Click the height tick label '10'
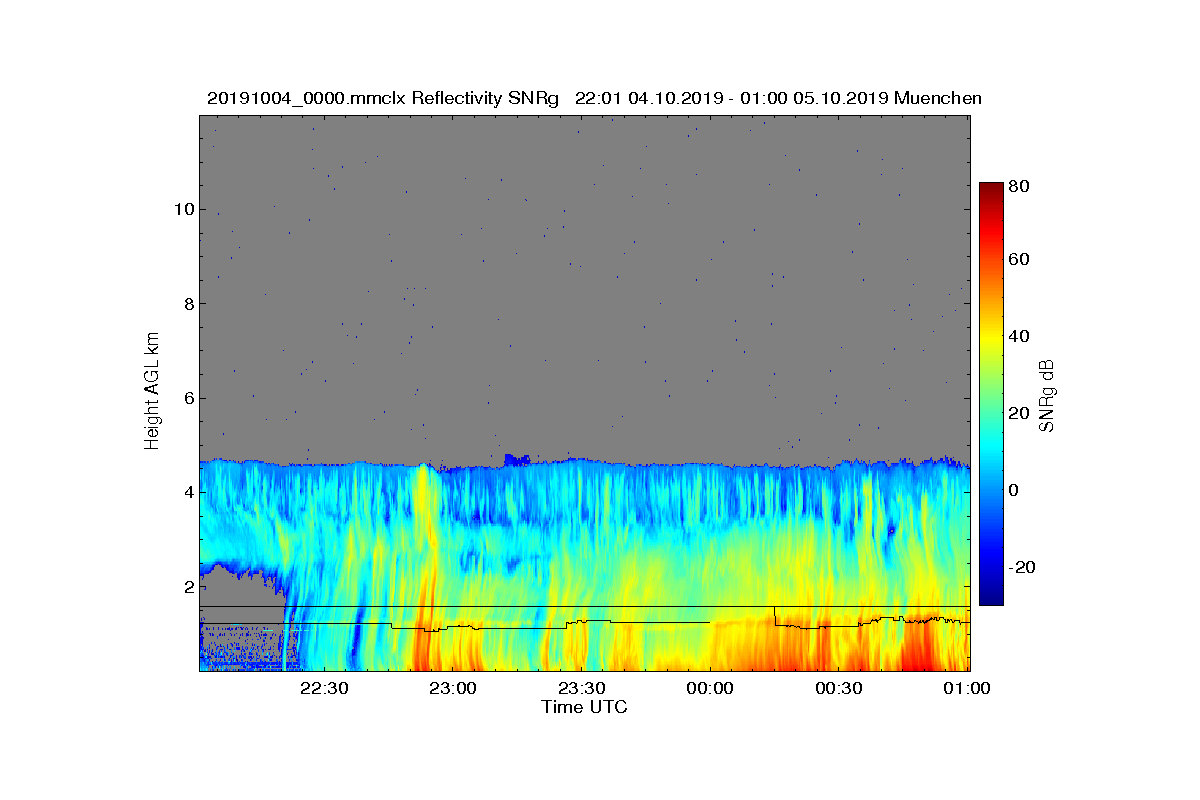Screen dimensions: 1200x800 [183, 209]
